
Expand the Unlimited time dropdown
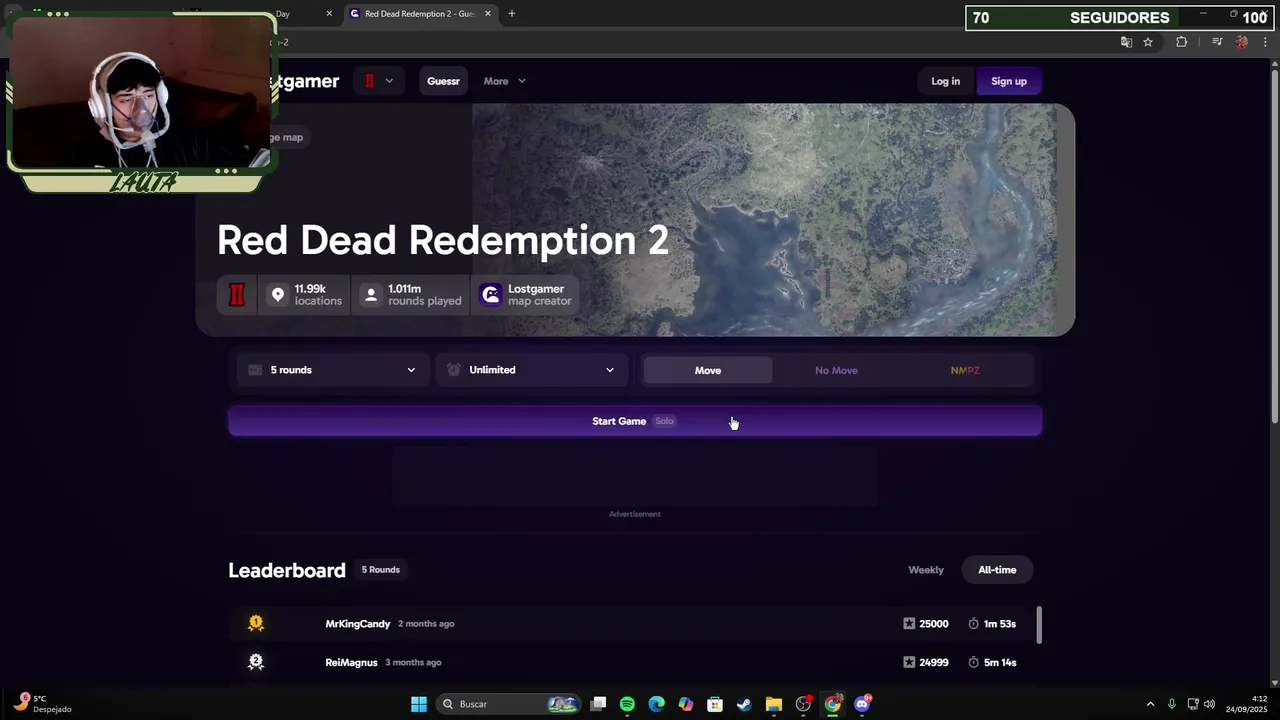(x=531, y=370)
